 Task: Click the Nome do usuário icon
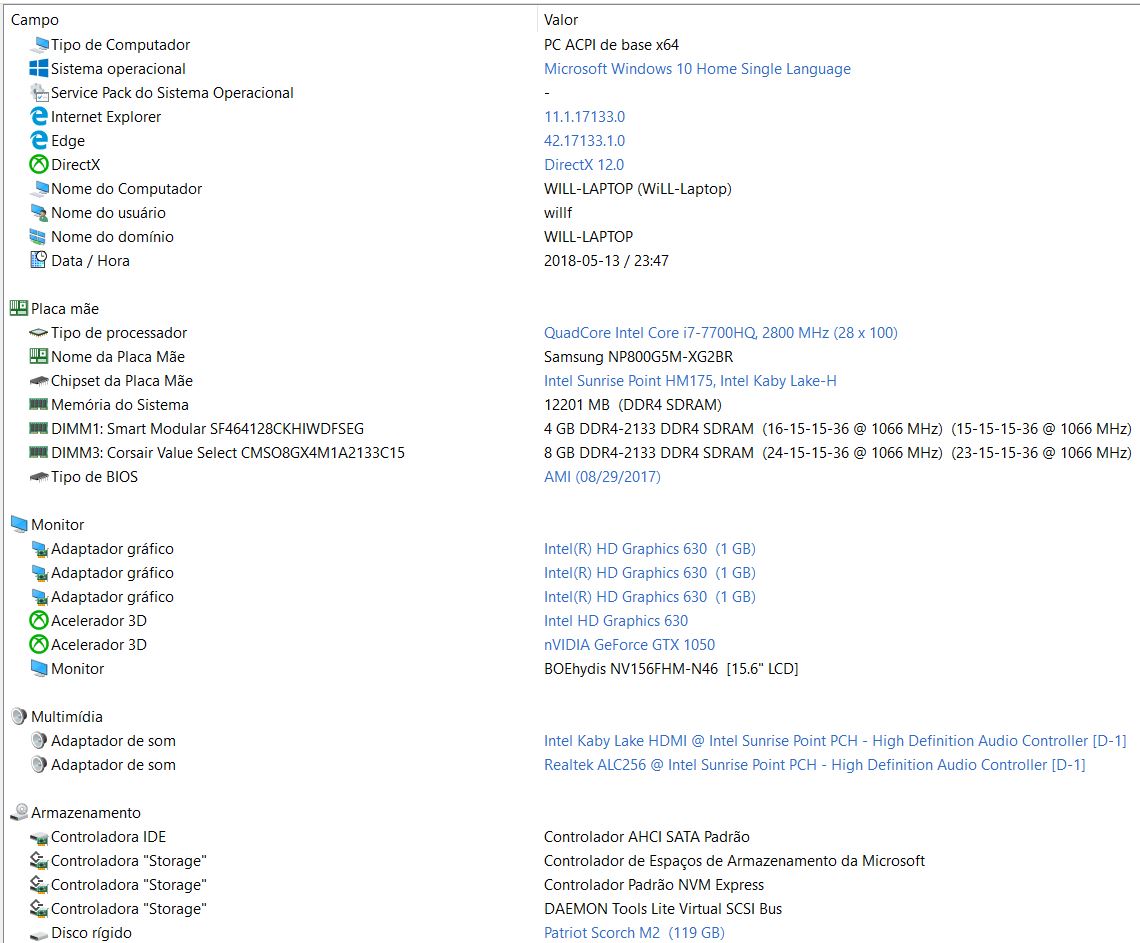point(39,212)
